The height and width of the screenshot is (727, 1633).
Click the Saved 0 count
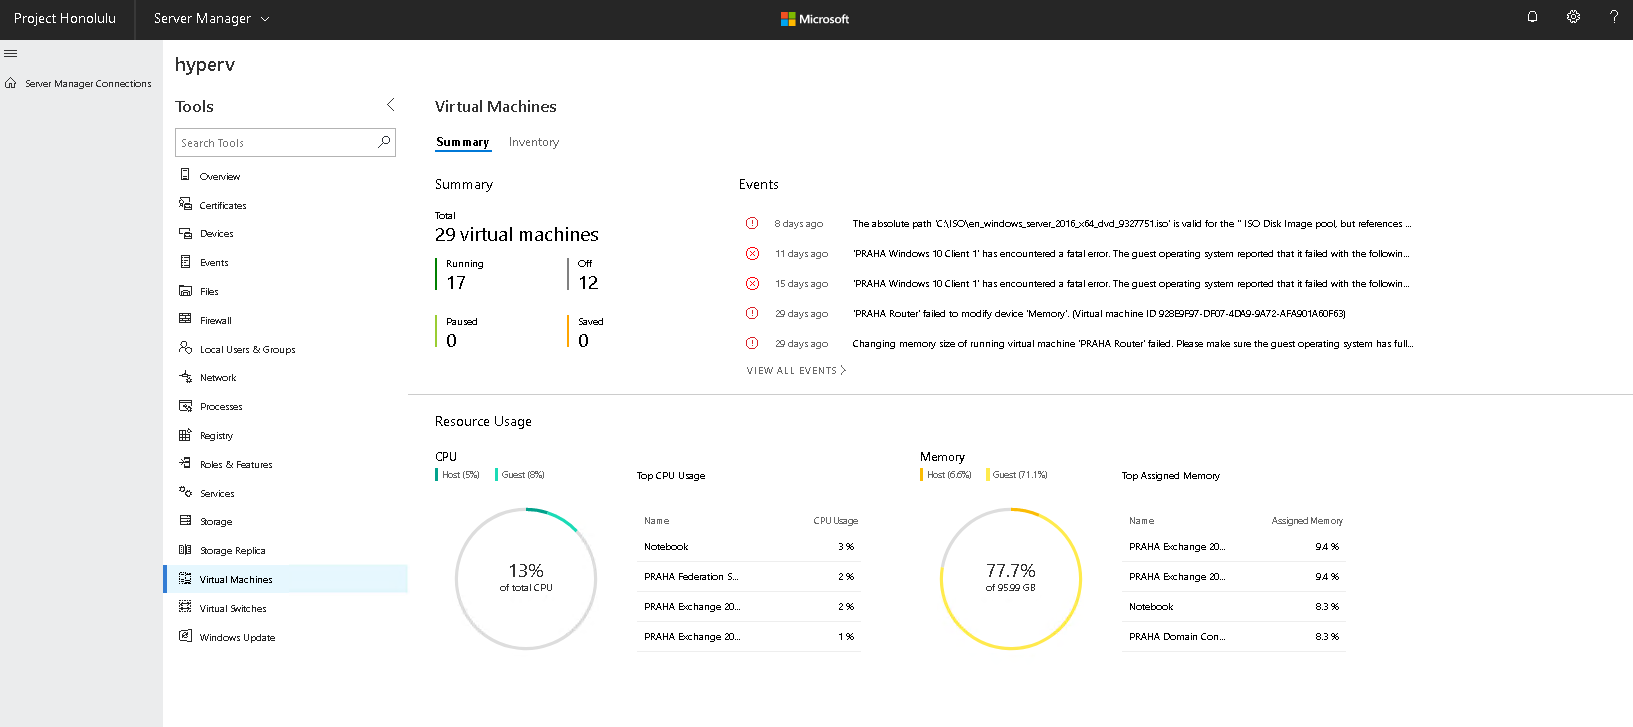coord(586,332)
